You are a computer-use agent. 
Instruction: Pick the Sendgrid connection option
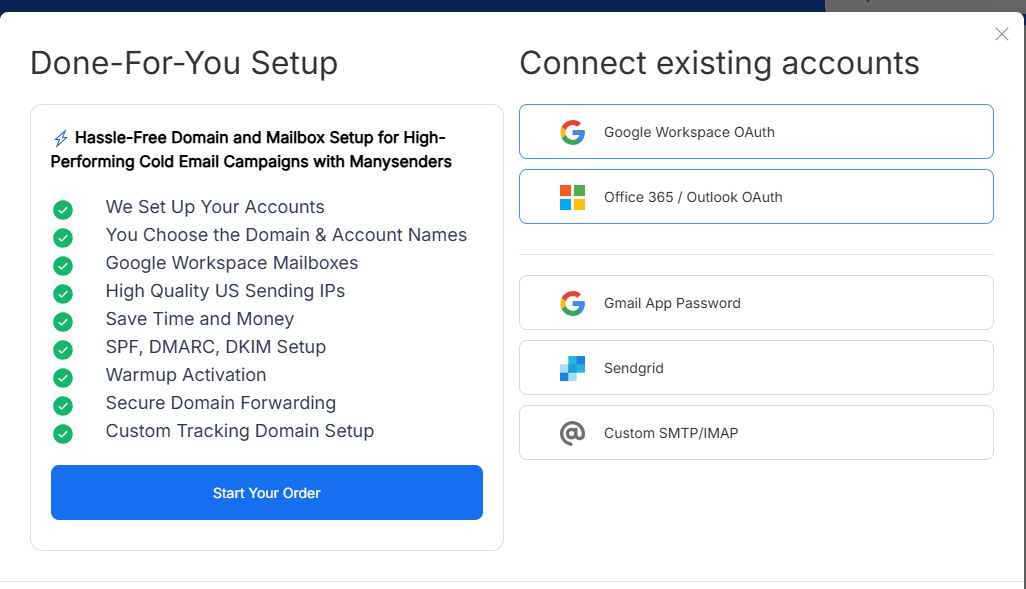(756, 367)
